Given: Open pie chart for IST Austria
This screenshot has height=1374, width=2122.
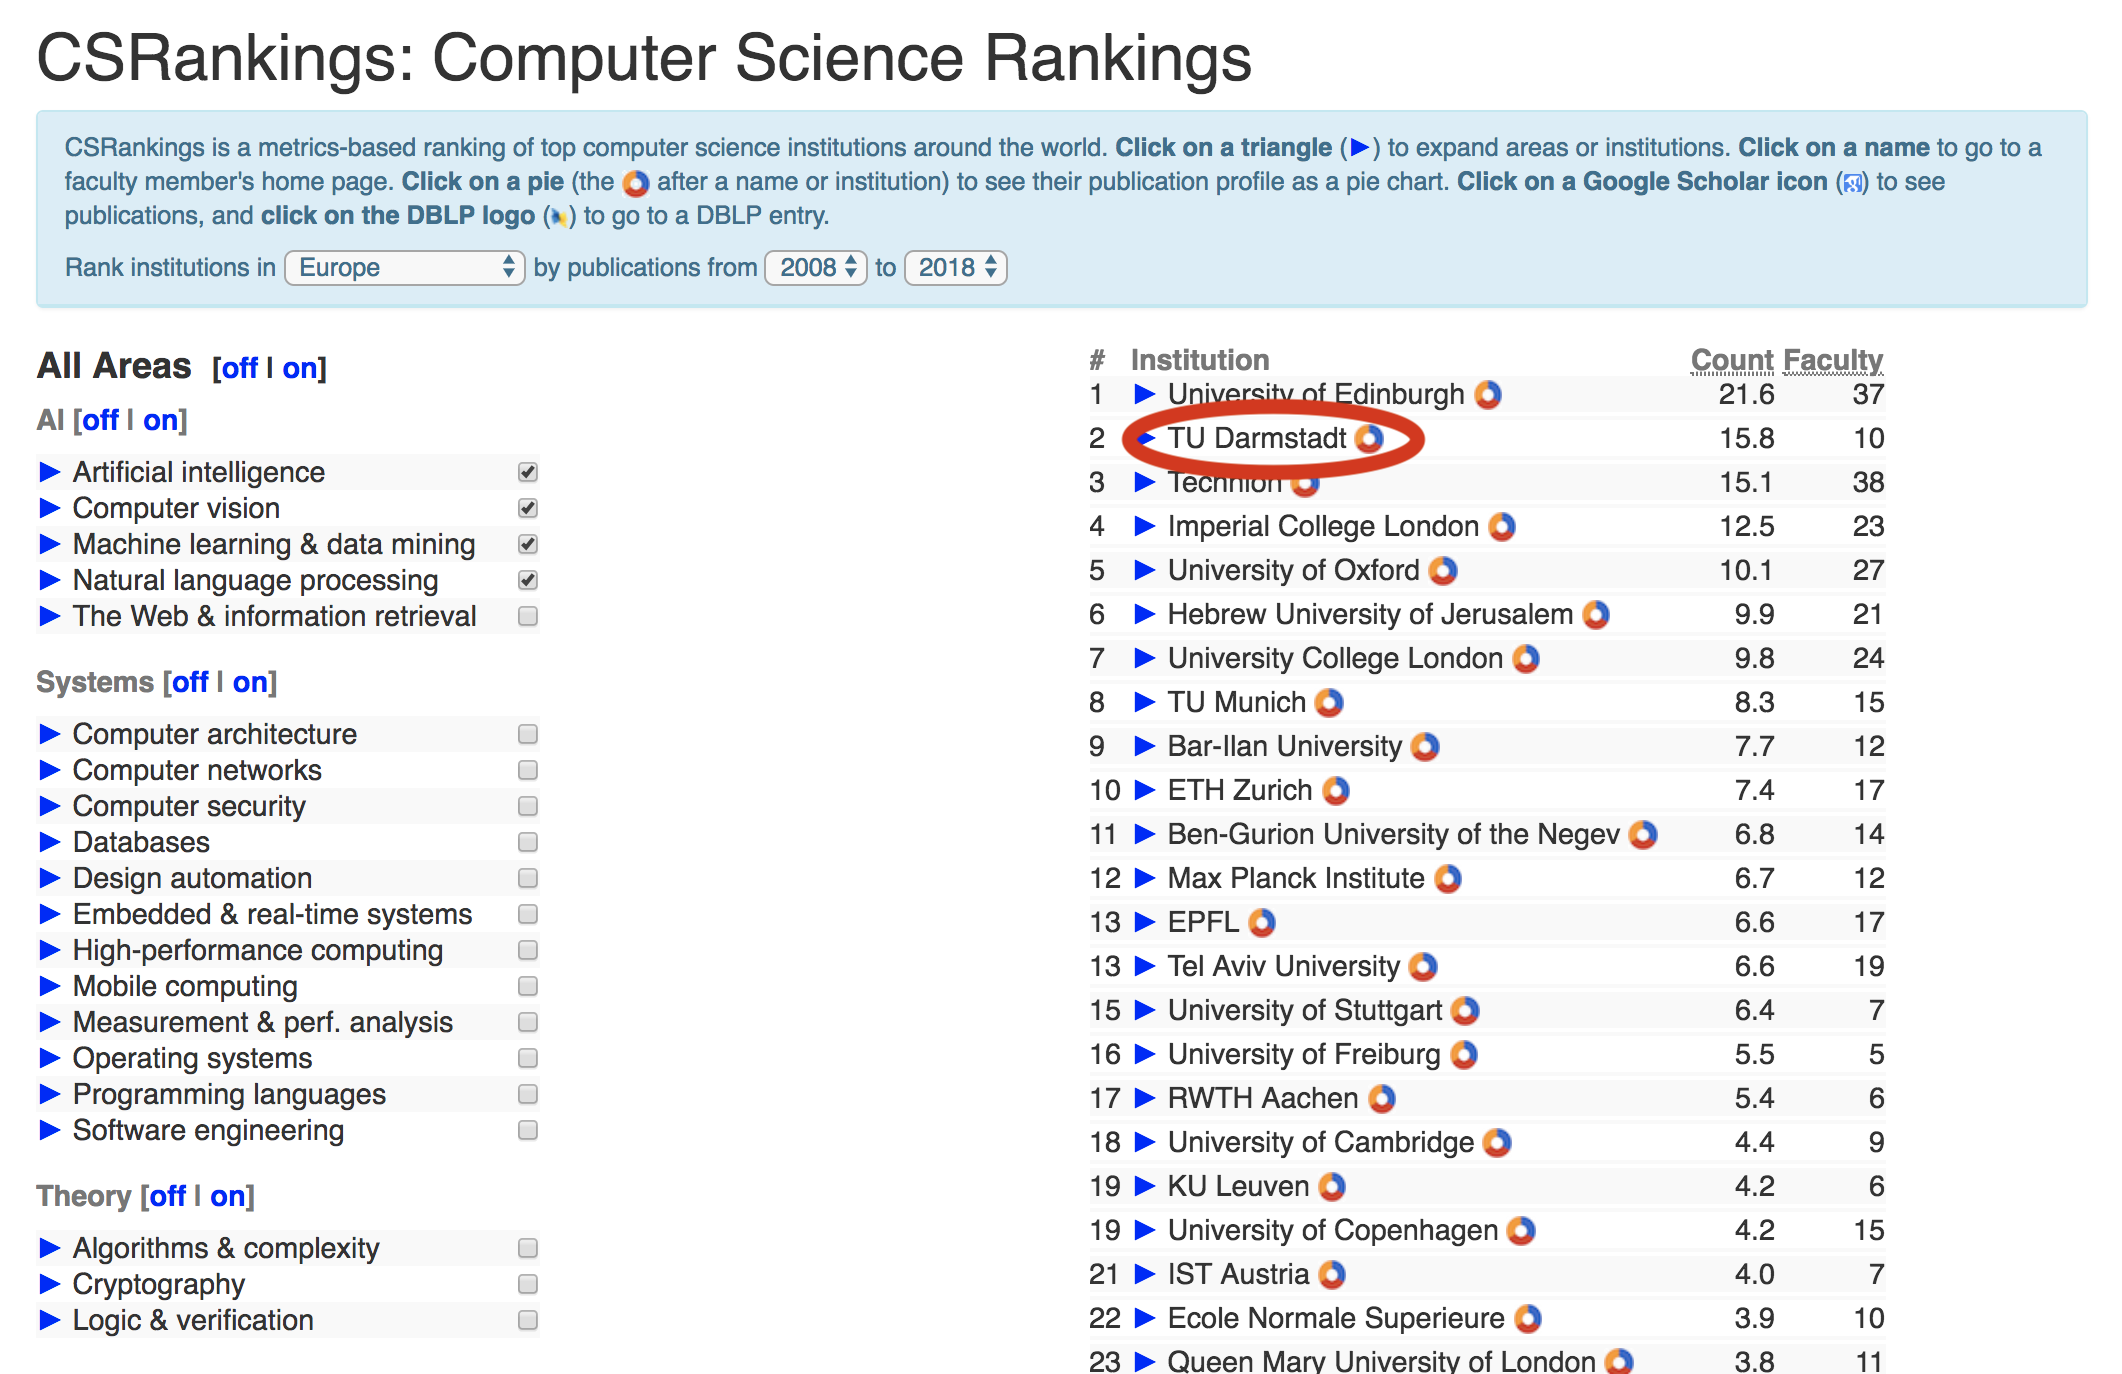Looking at the screenshot, I should pos(1332,1274).
